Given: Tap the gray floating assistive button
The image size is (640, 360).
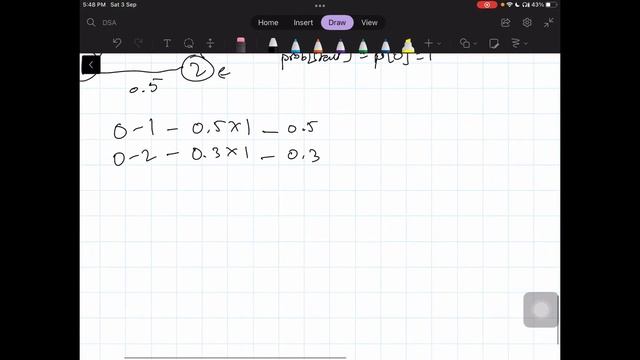Looking at the screenshot, I should point(541,310).
